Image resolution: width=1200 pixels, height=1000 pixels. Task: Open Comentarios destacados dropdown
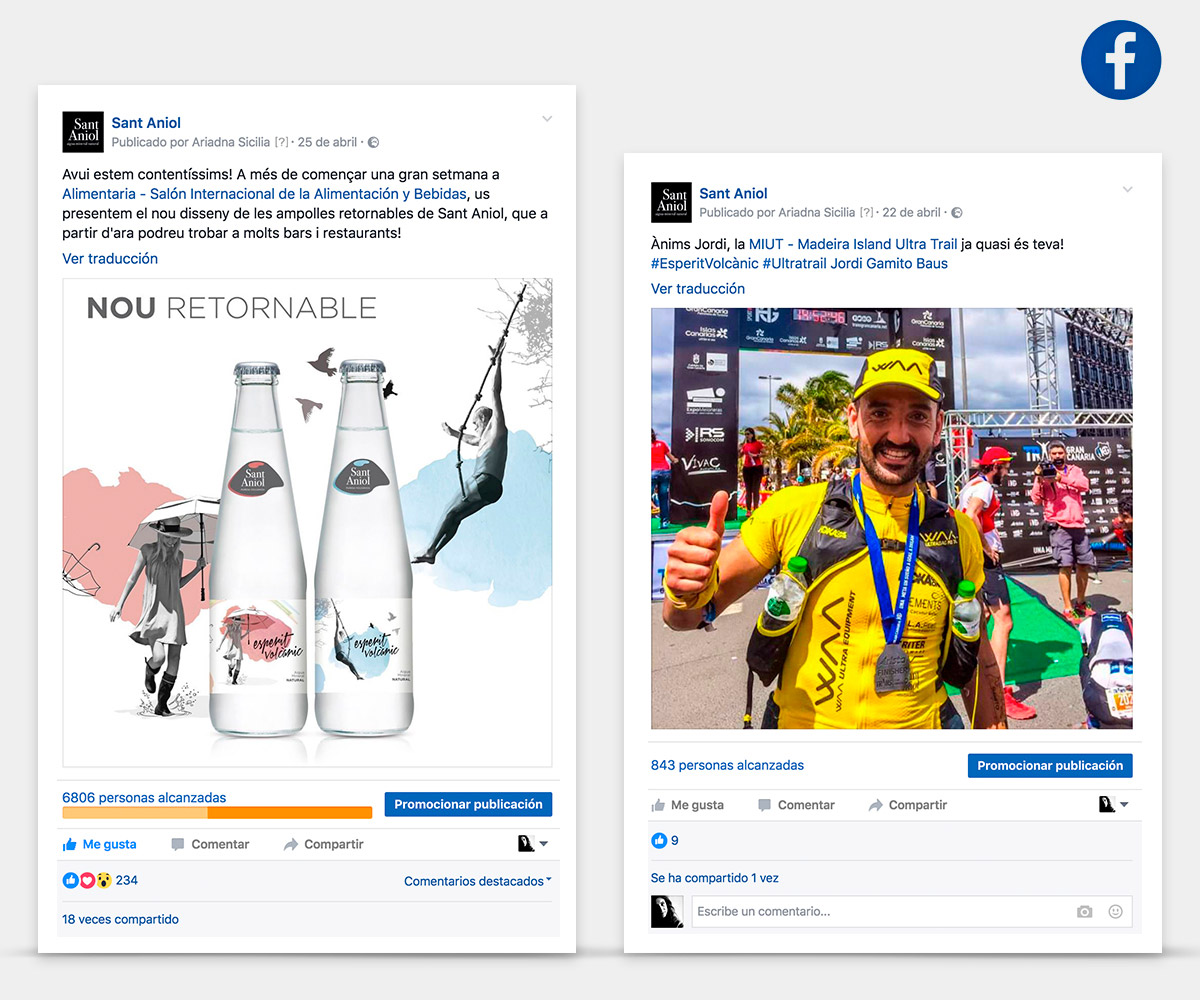point(478,881)
